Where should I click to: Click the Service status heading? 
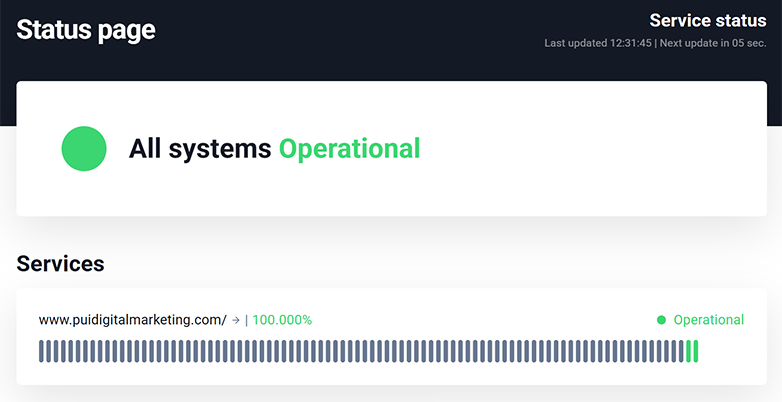pos(707,20)
